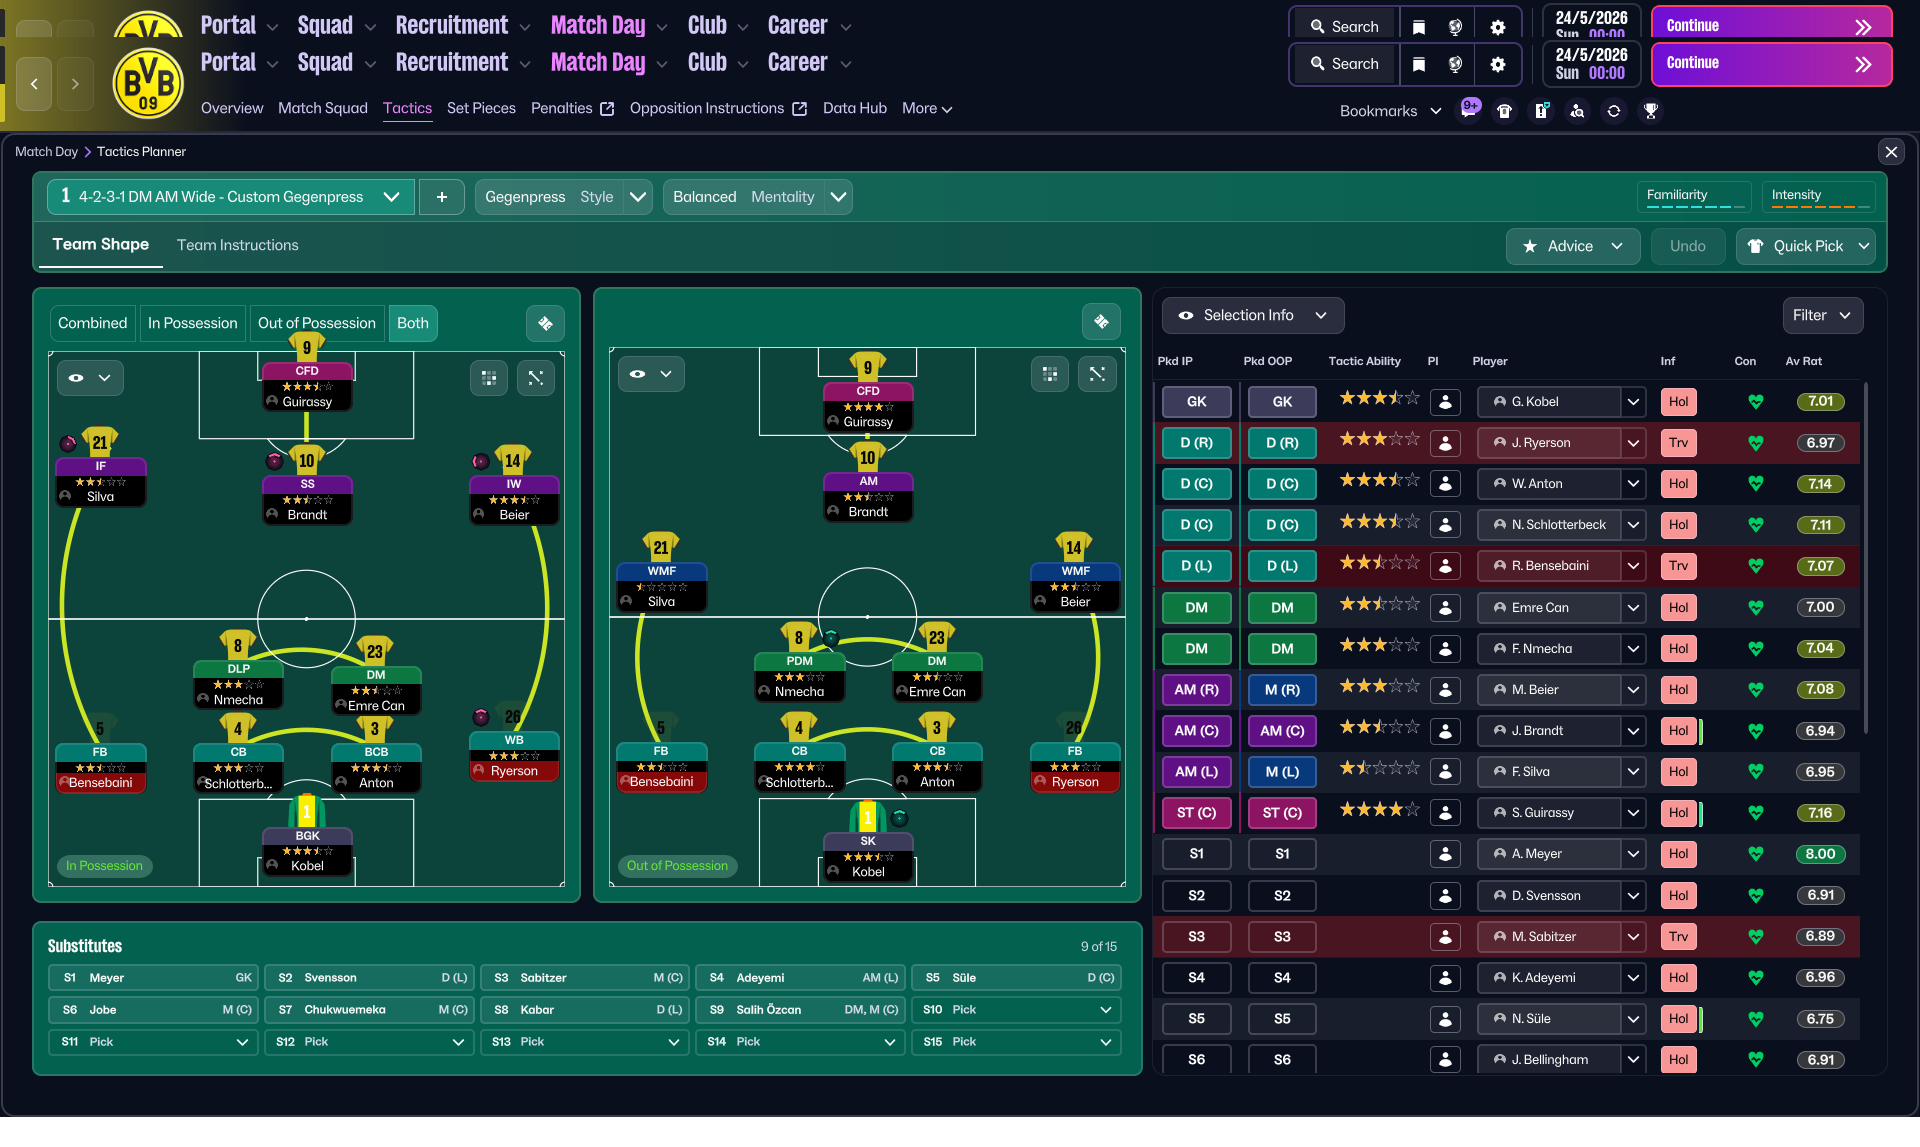Expand the Bookmarks dropdown
Screen dimensions: 1920x1147
pos(1391,111)
